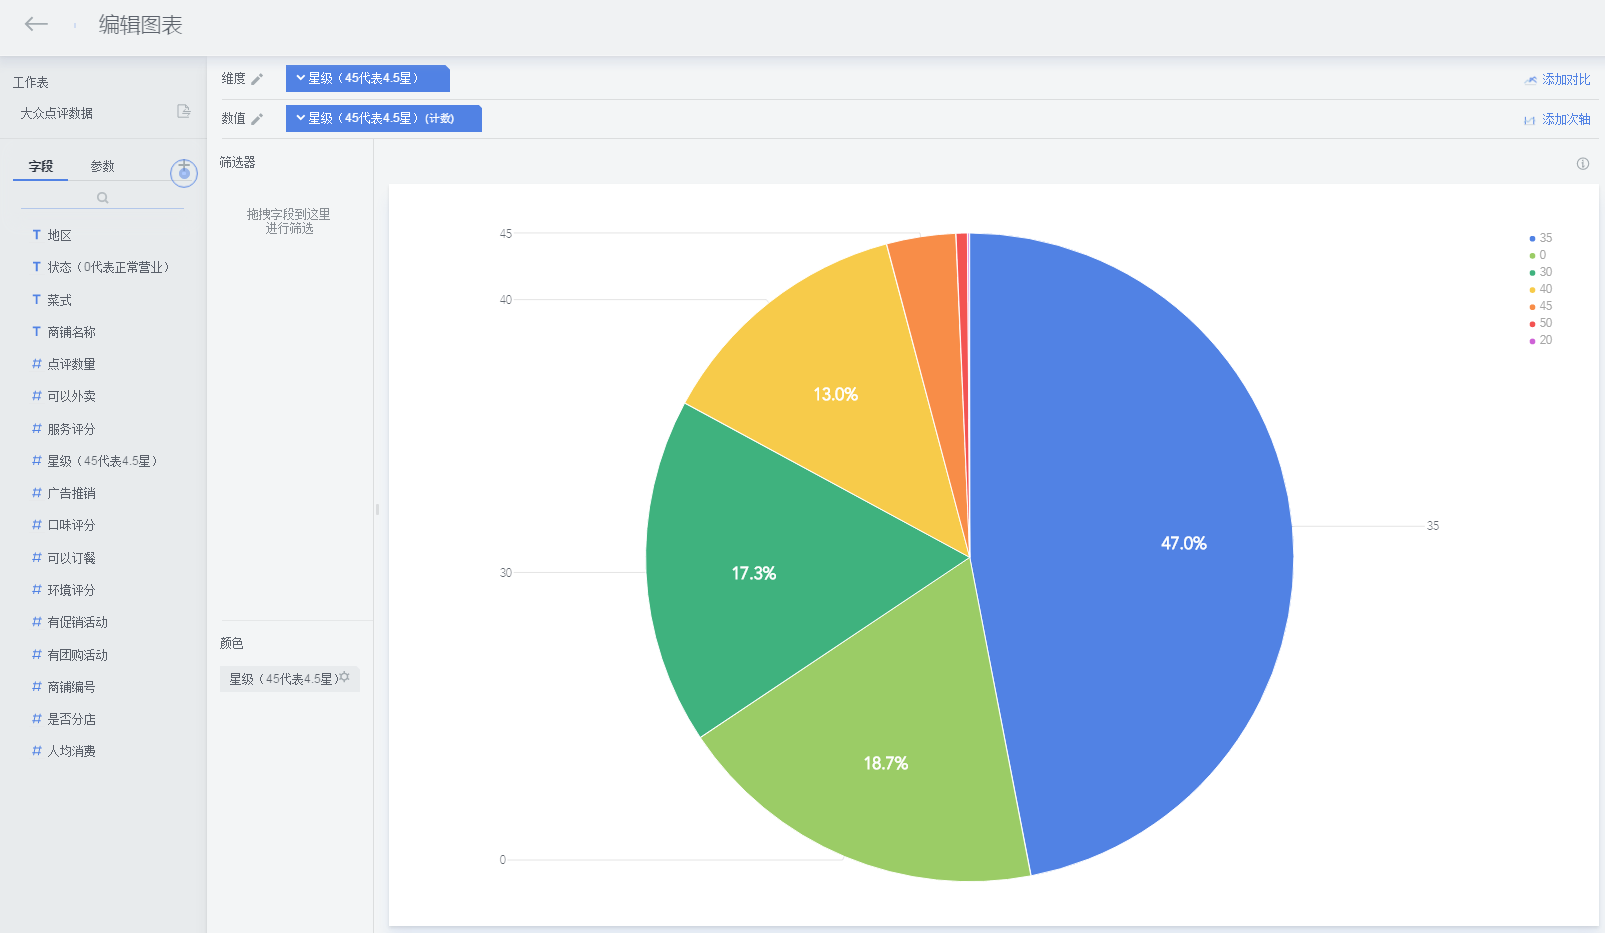Screen dimensions: 1605x933
Task: Switch to the 参数 tab
Action: pyautogui.click(x=102, y=167)
